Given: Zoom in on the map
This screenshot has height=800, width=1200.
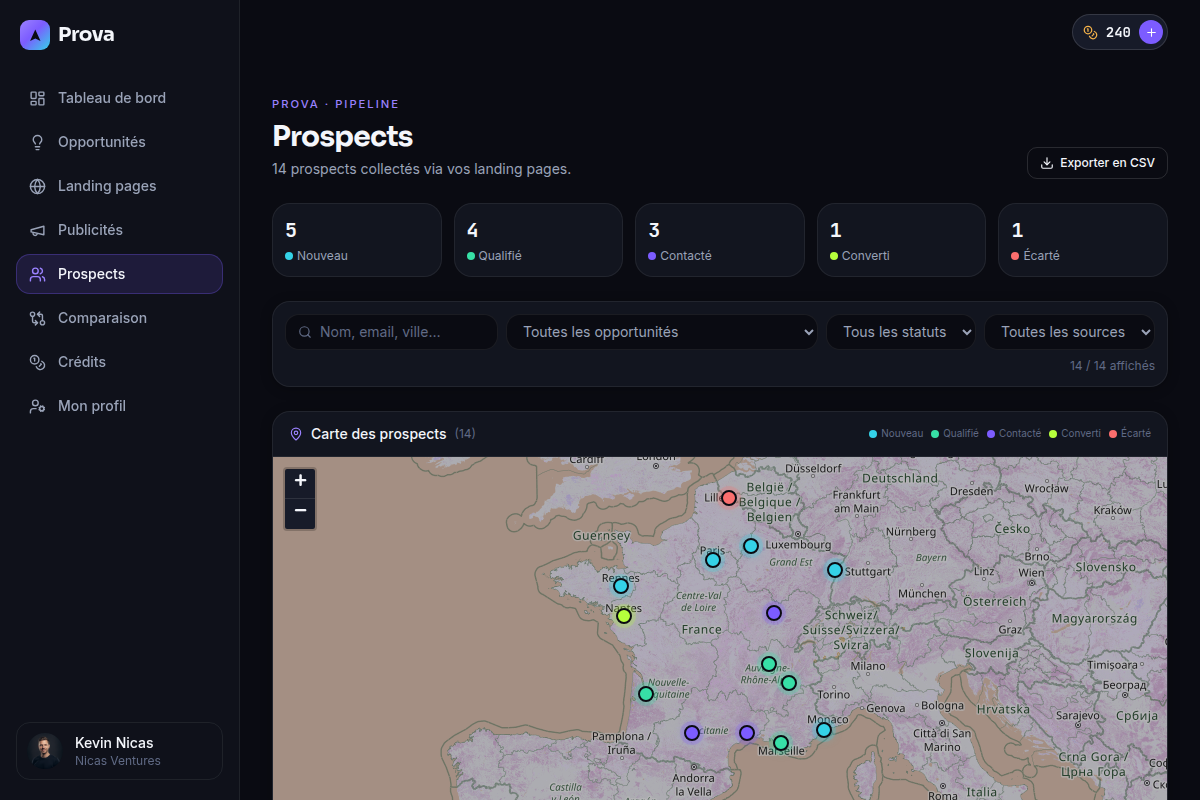Looking at the screenshot, I should click(300, 481).
